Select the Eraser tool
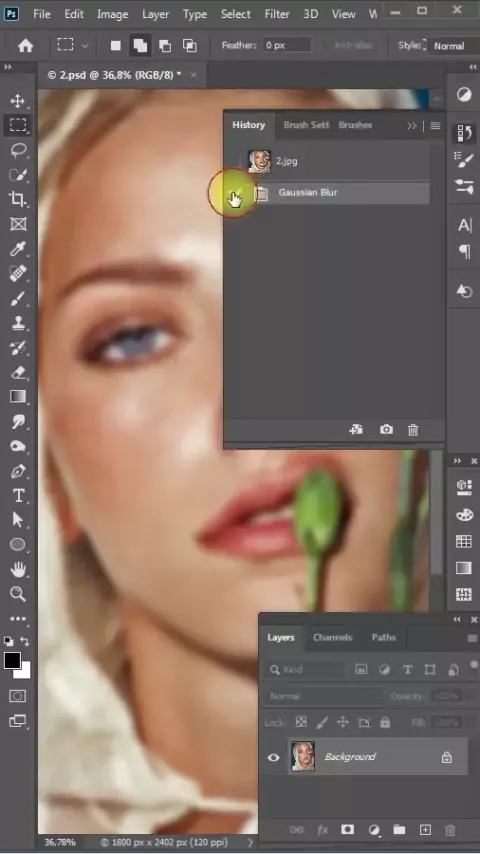Image resolution: width=480 pixels, height=854 pixels. click(17, 373)
